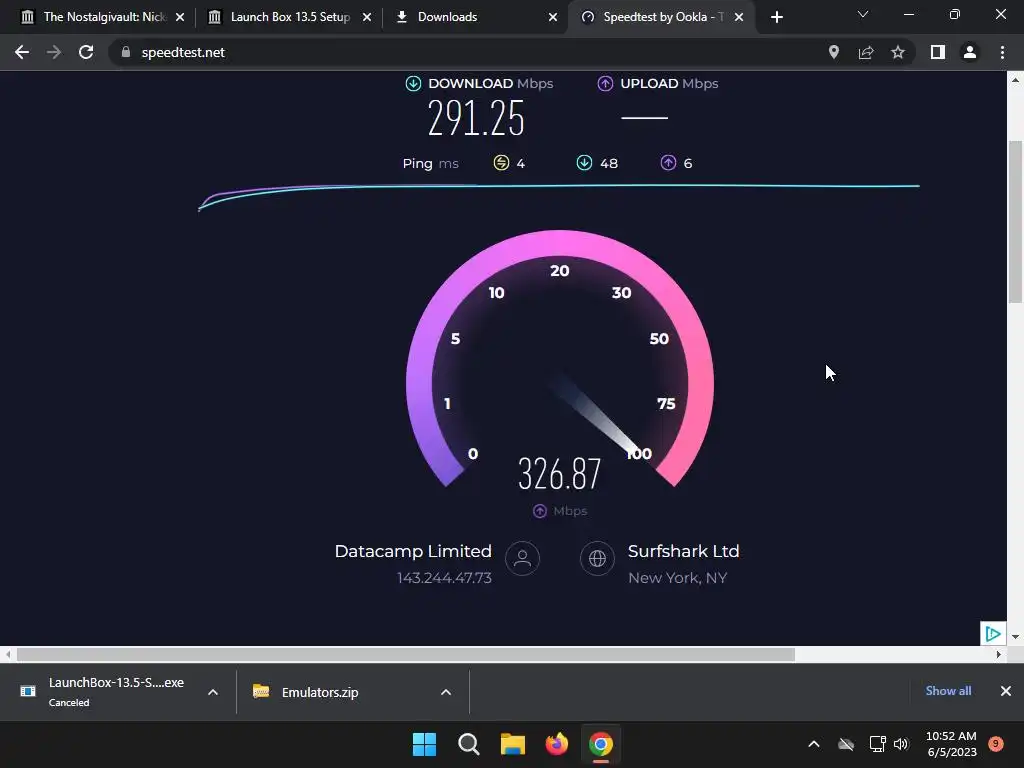
Task: Click the idle ping icon showing 4
Action: [501, 163]
